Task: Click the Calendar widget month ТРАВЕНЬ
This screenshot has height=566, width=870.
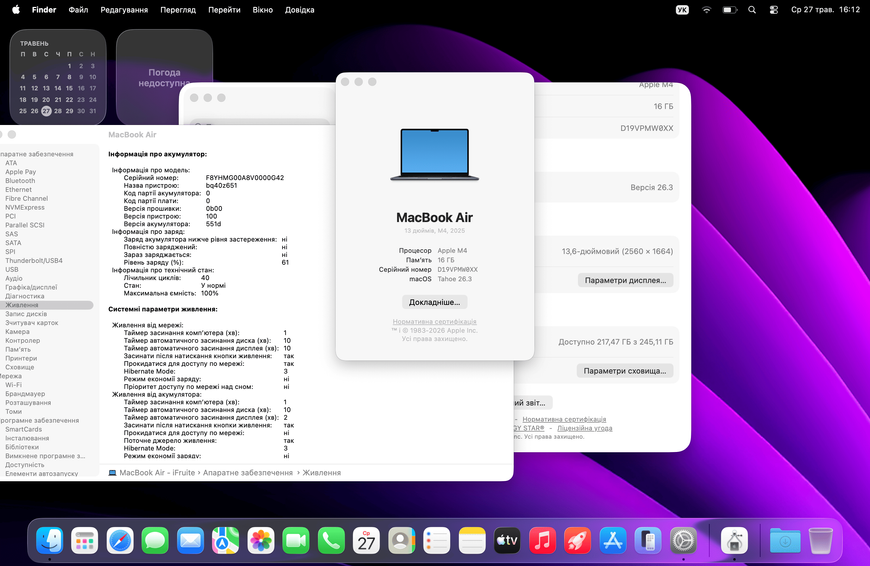Action: [34, 43]
